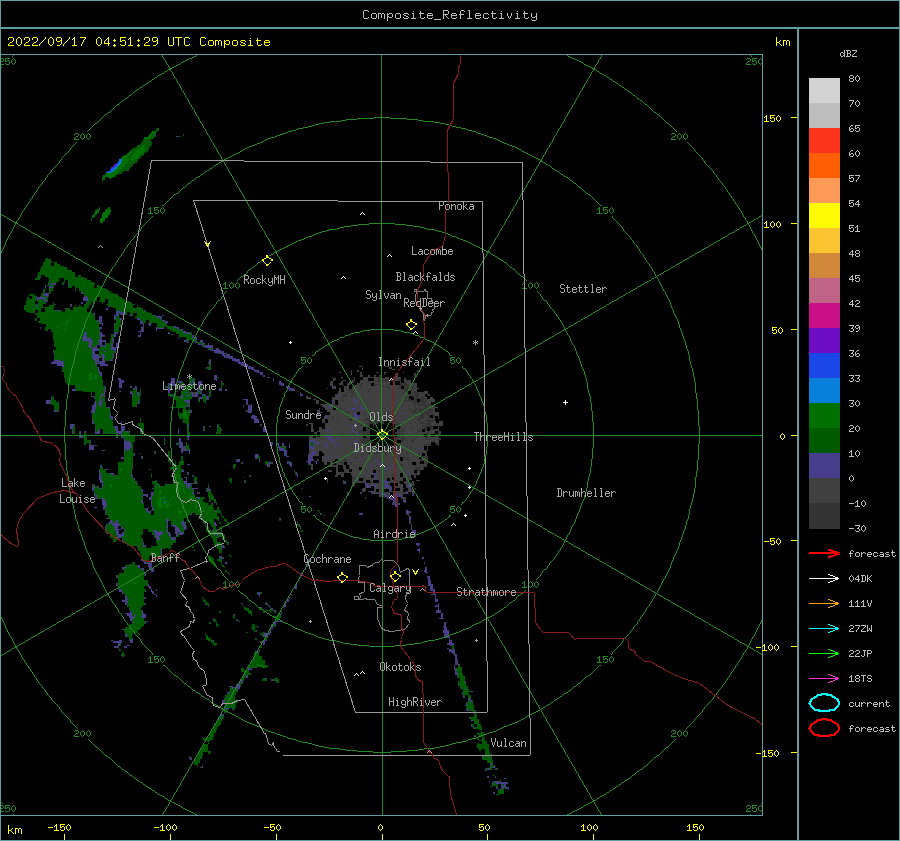Screen dimensions: 900x841
Task: Click the 'current' legend text
Action: click(869, 703)
